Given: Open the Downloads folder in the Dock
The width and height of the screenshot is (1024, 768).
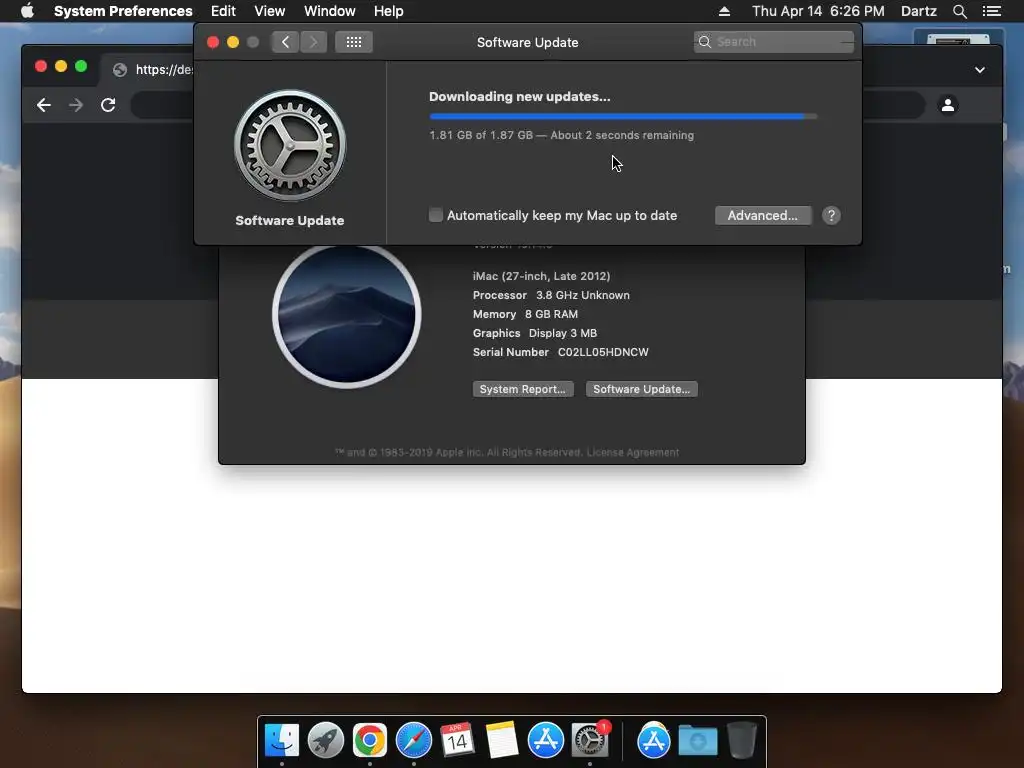Looking at the screenshot, I should [698, 741].
